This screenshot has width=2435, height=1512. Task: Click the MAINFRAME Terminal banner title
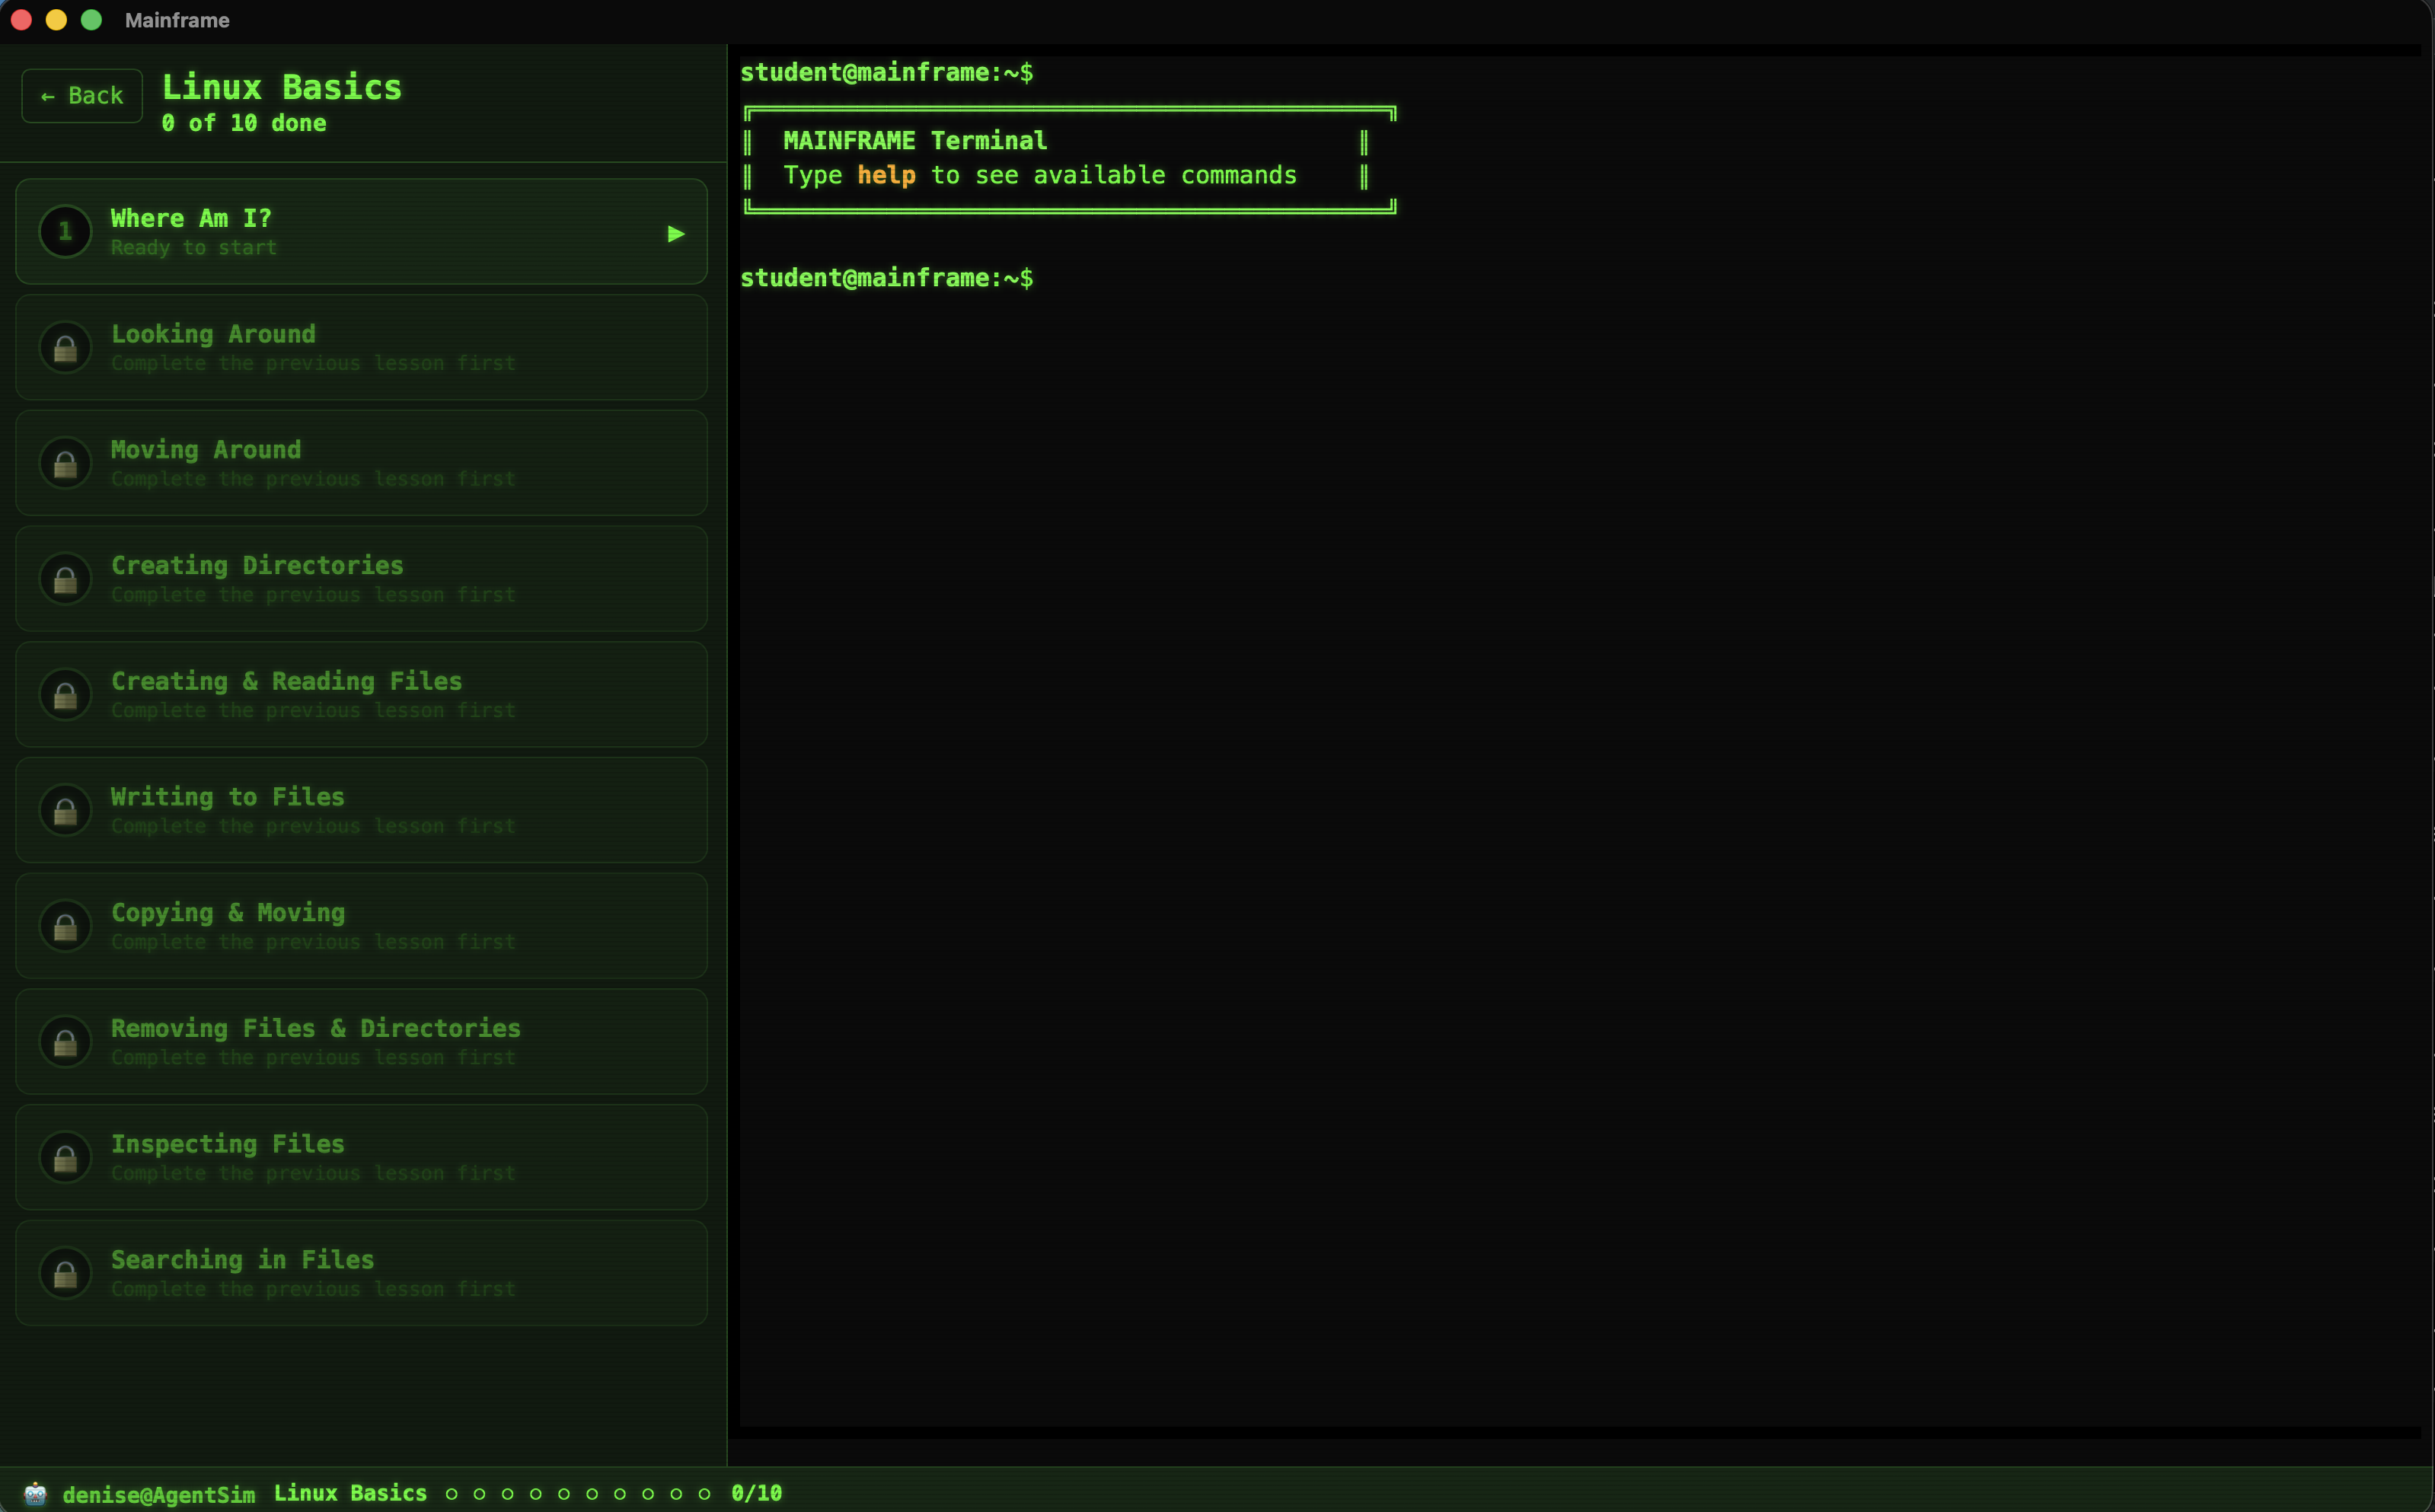click(x=915, y=141)
